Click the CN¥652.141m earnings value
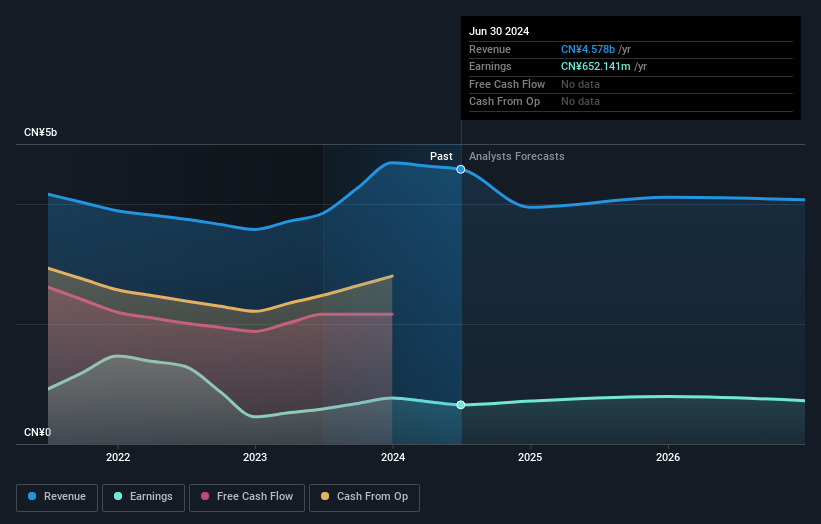Image resolution: width=821 pixels, height=524 pixels. click(x=596, y=66)
